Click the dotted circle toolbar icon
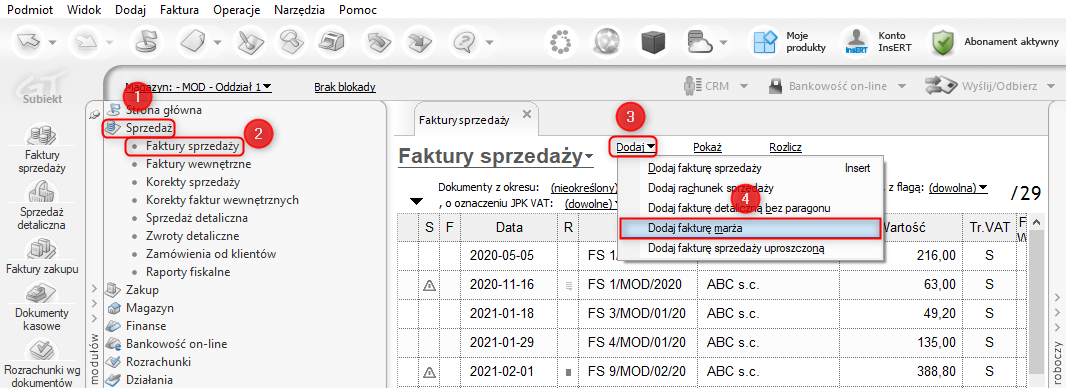The height and width of the screenshot is (388, 1066). point(562,42)
